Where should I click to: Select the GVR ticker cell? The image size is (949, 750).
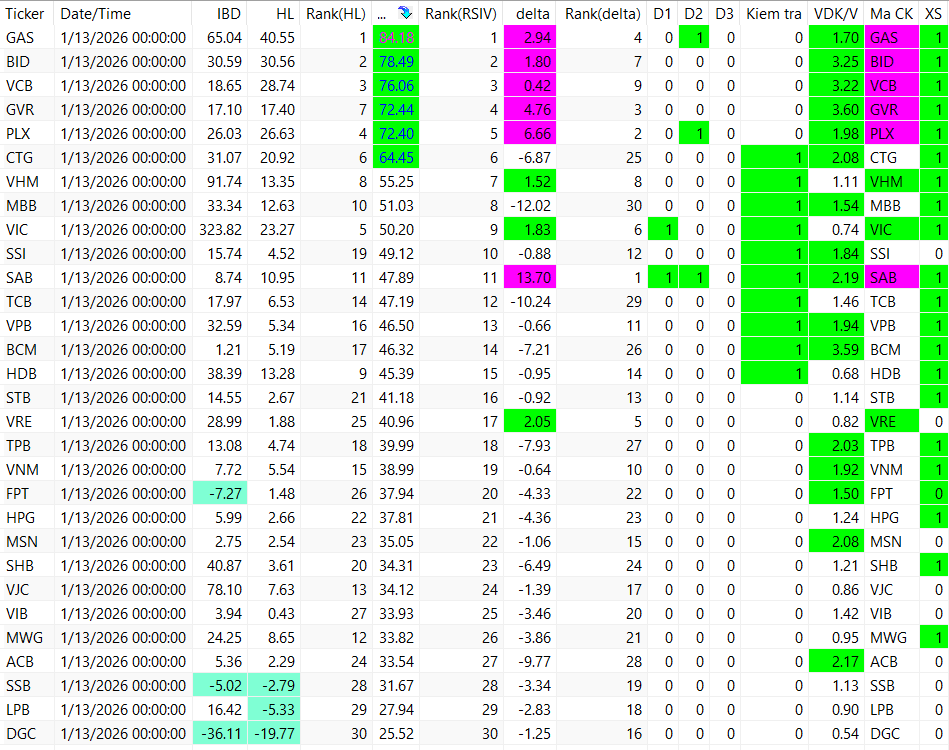pyautogui.click(x=27, y=110)
